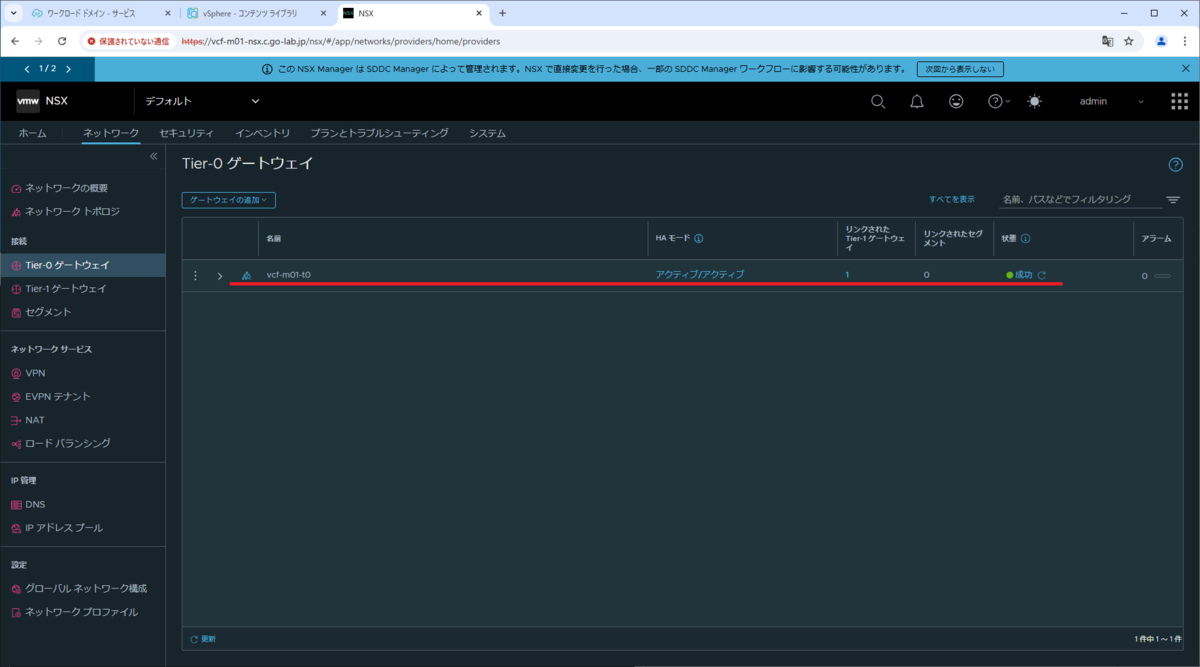The image size is (1200, 667).
Task: Open EVPN テナント in sidebar
Action: tap(57, 396)
